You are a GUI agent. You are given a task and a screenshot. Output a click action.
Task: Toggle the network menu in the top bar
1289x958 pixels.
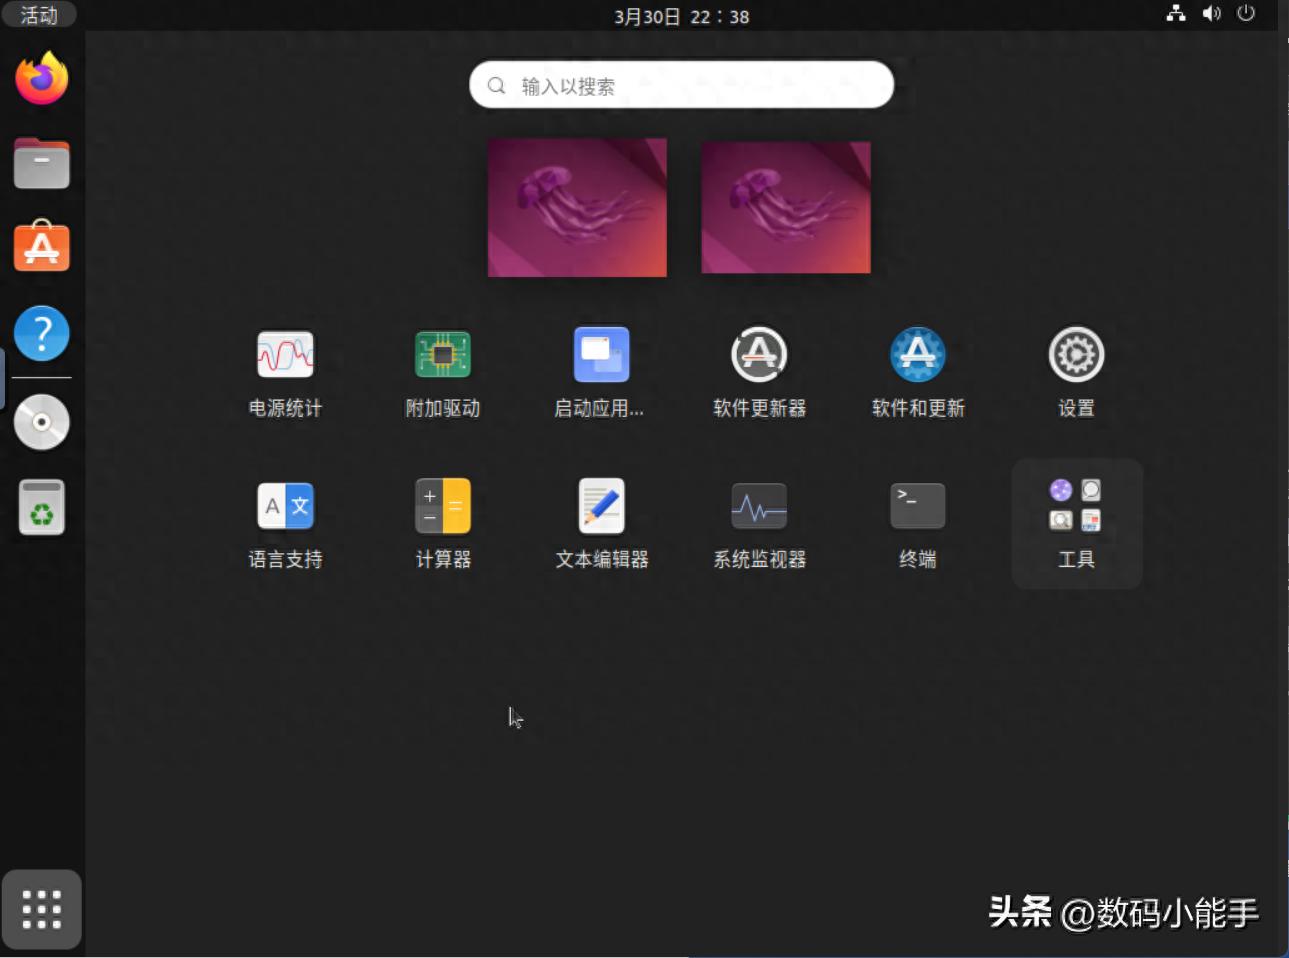pos(1176,15)
